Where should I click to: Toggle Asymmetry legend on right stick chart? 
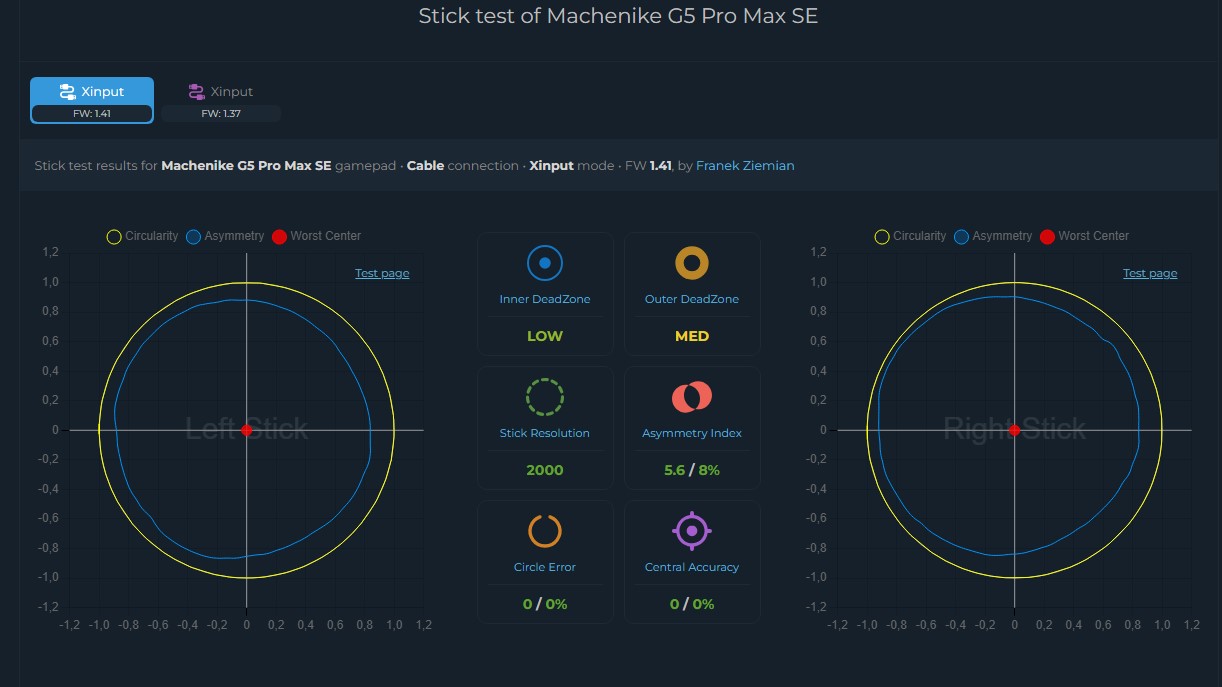point(994,236)
